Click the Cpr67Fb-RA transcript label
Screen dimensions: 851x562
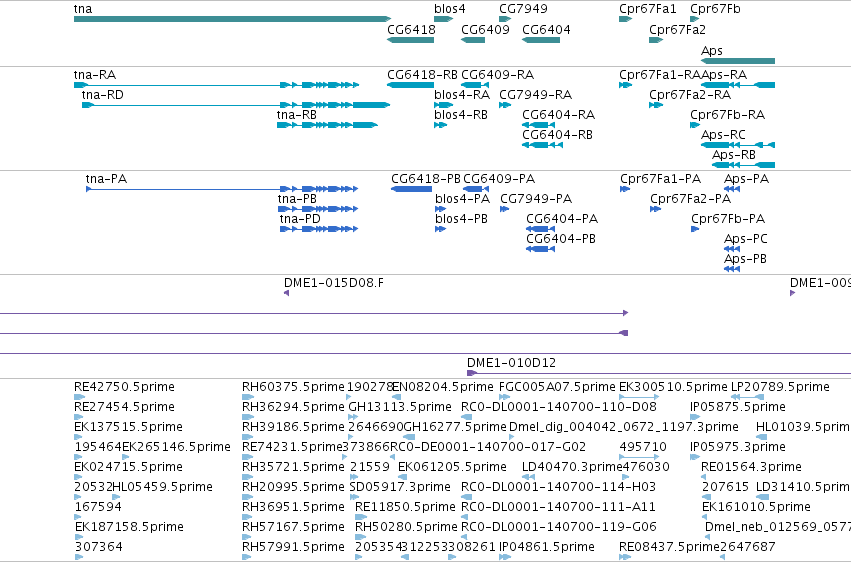(x=727, y=114)
